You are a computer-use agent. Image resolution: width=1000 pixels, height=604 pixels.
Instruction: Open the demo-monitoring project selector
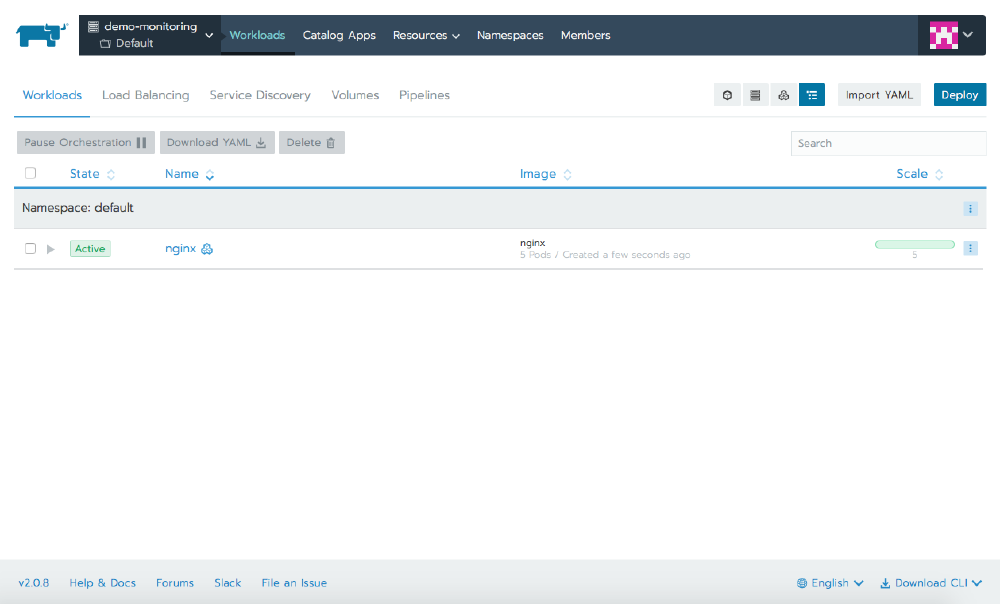coord(148,33)
